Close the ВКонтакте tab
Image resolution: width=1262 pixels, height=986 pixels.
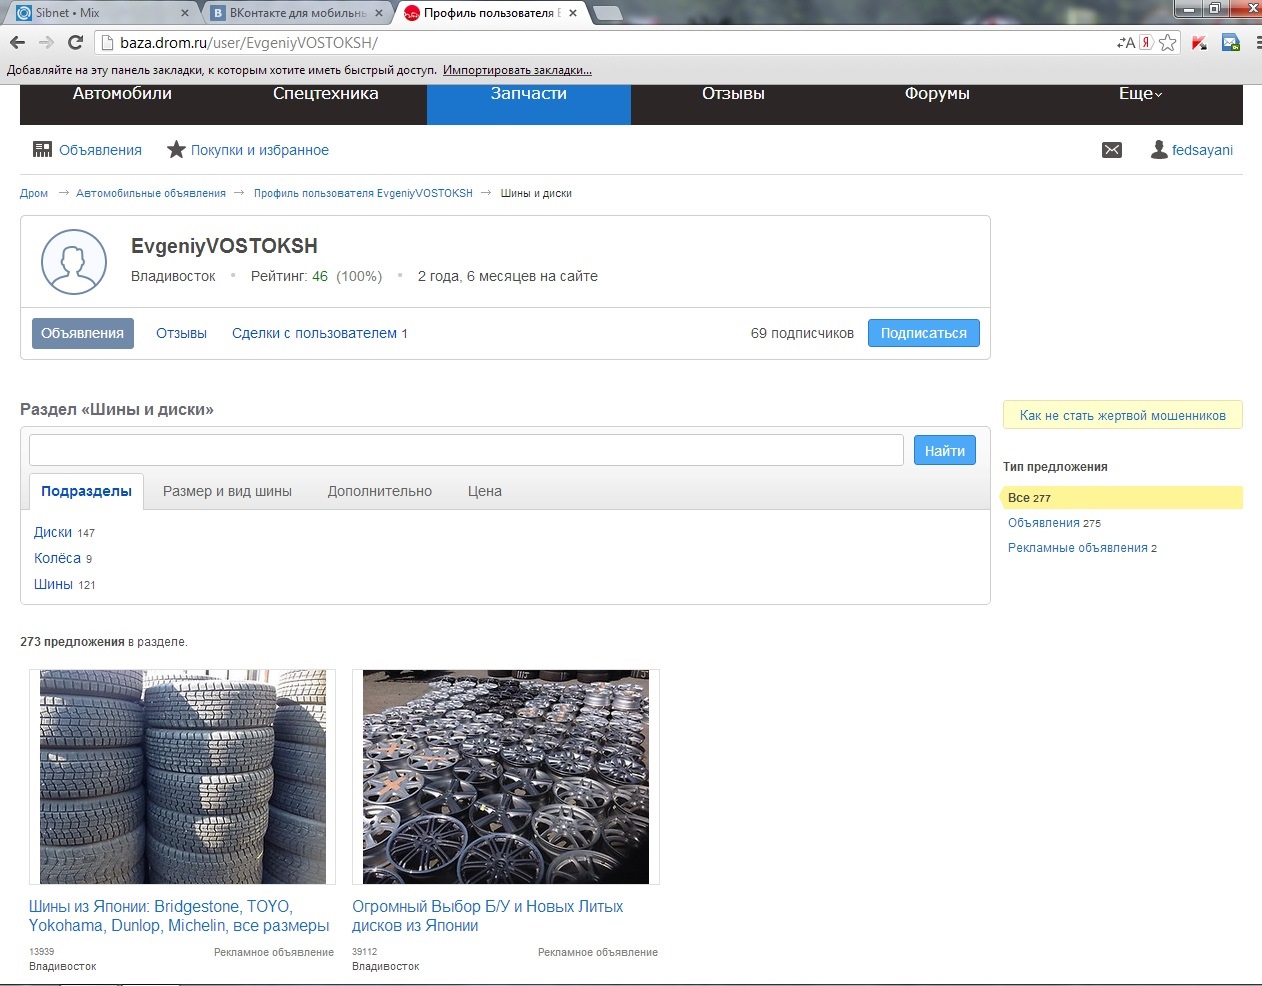(x=379, y=13)
